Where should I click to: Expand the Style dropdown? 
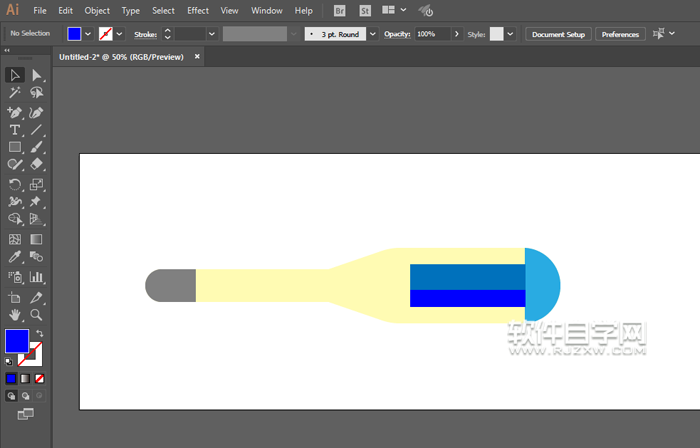coord(510,34)
